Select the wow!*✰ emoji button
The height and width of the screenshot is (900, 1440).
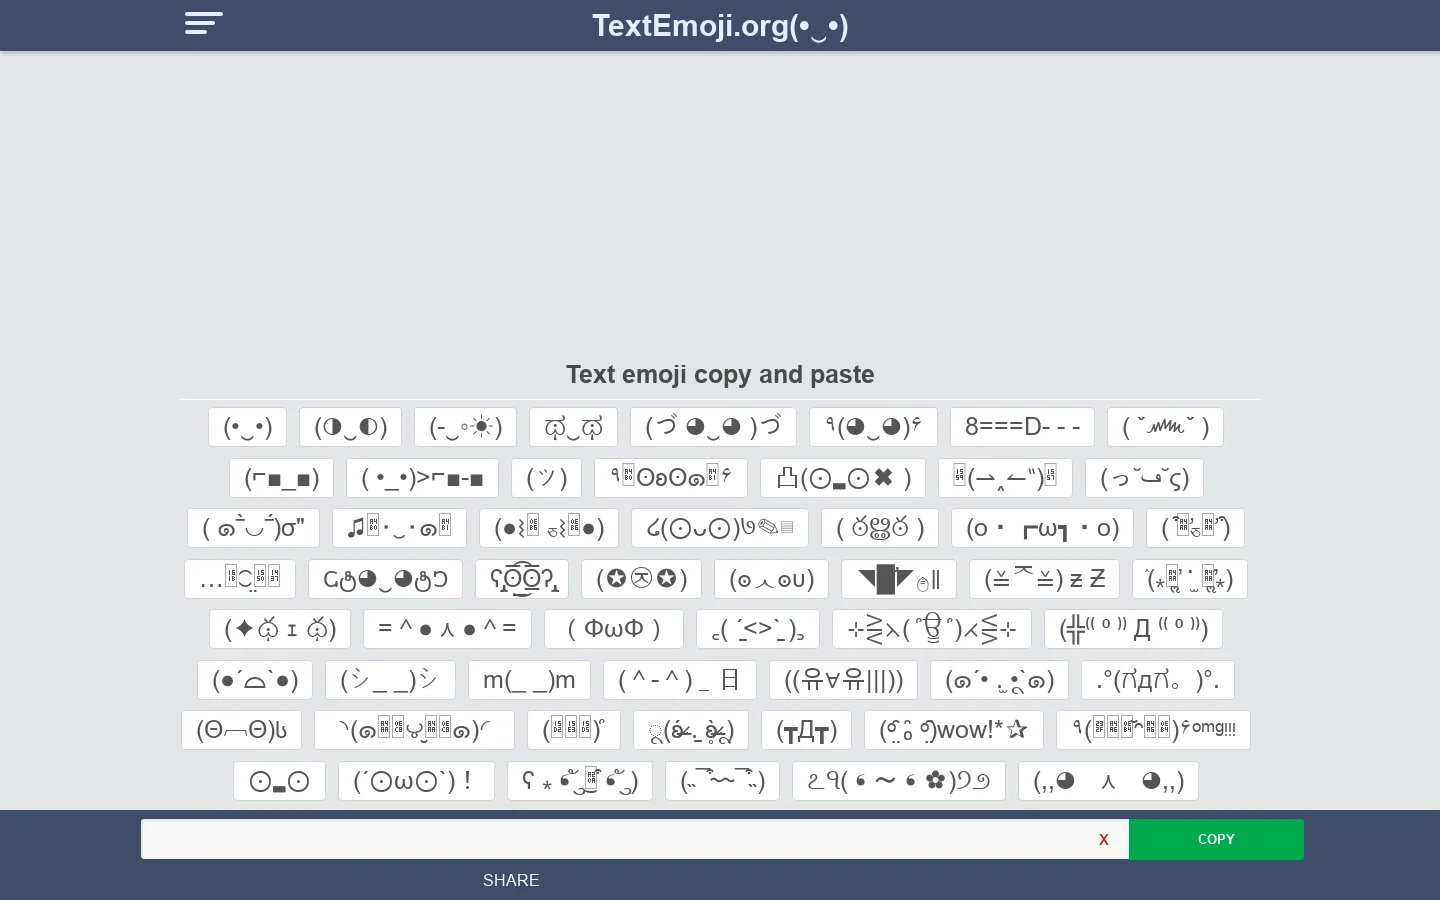(954, 730)
